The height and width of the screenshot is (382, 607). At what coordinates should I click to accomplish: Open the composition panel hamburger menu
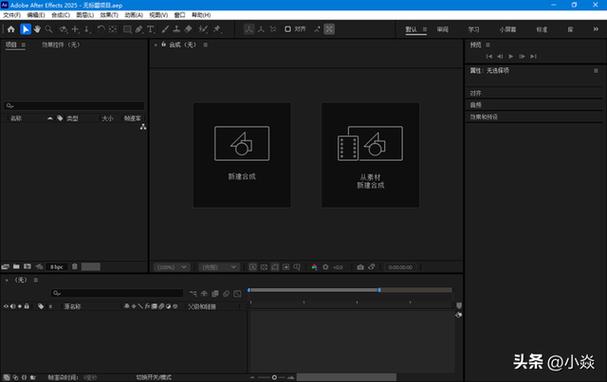pos(206,45)
